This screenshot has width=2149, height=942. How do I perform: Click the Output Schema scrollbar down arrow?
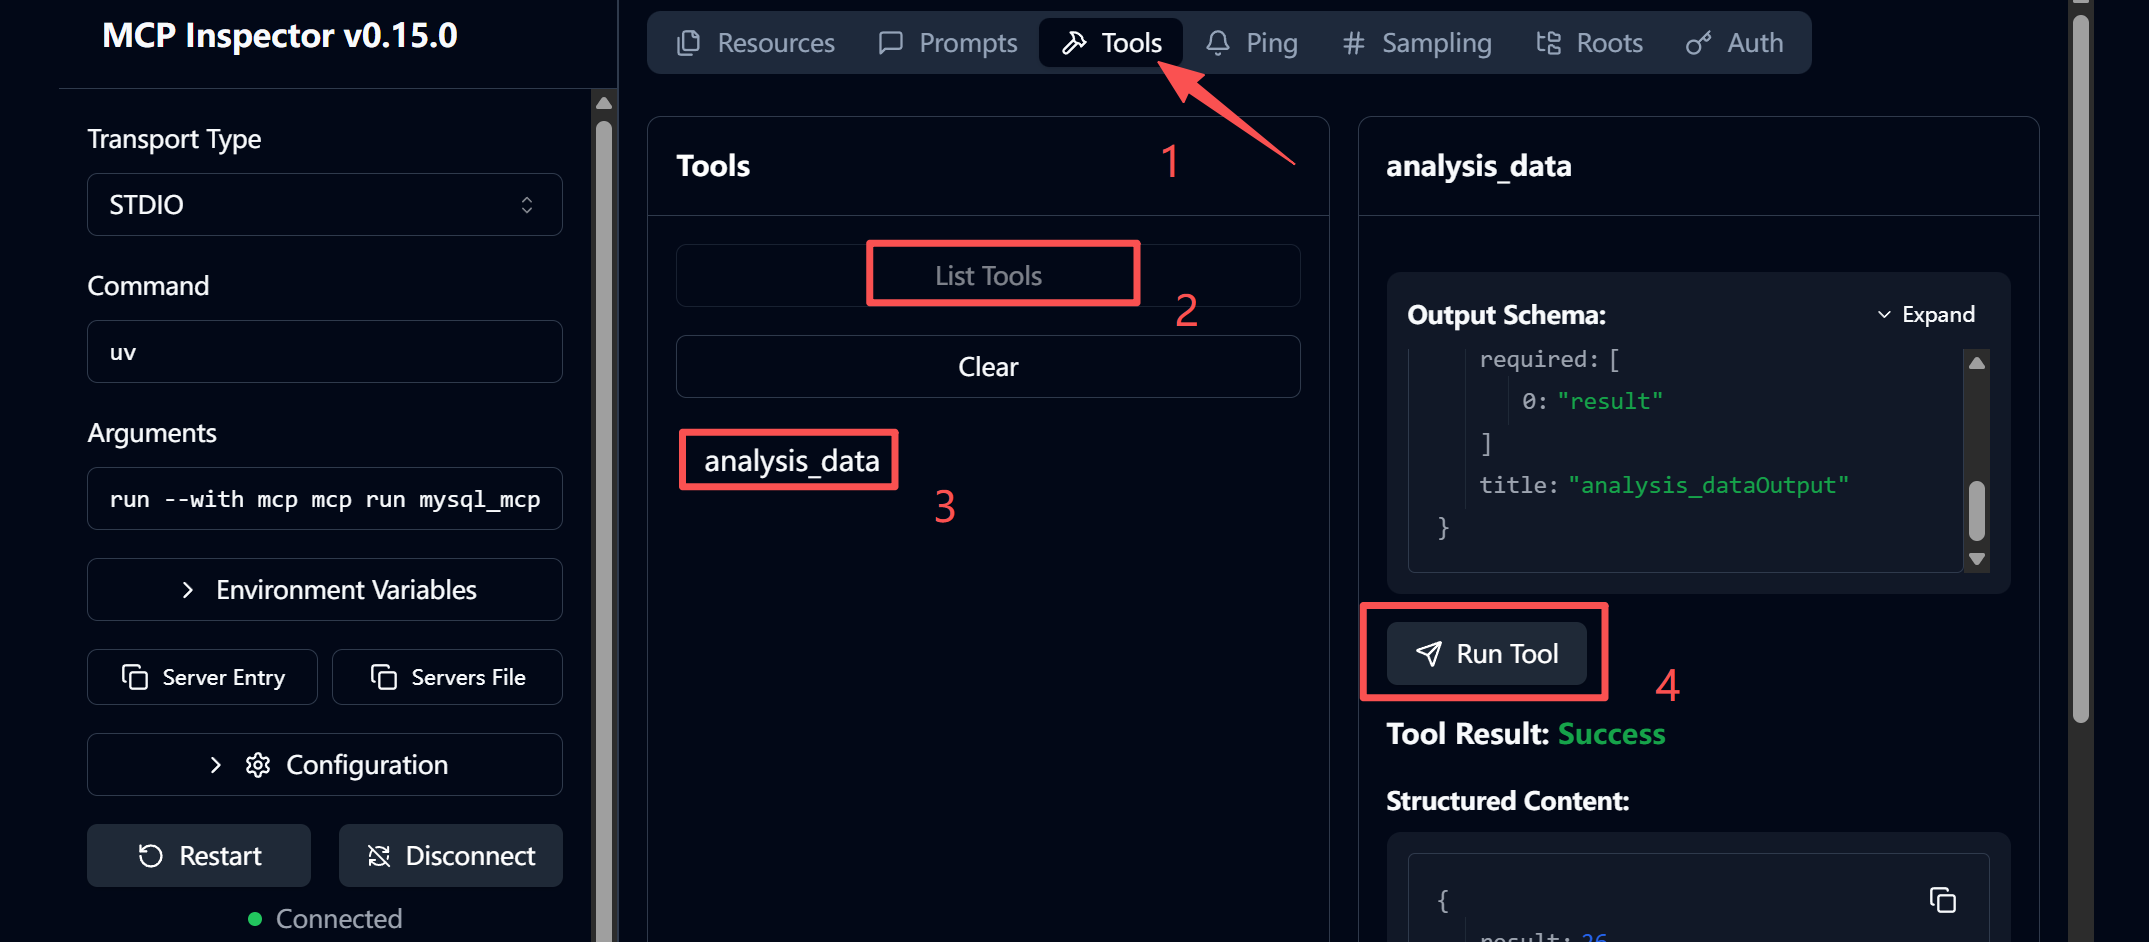point(1976,560)
